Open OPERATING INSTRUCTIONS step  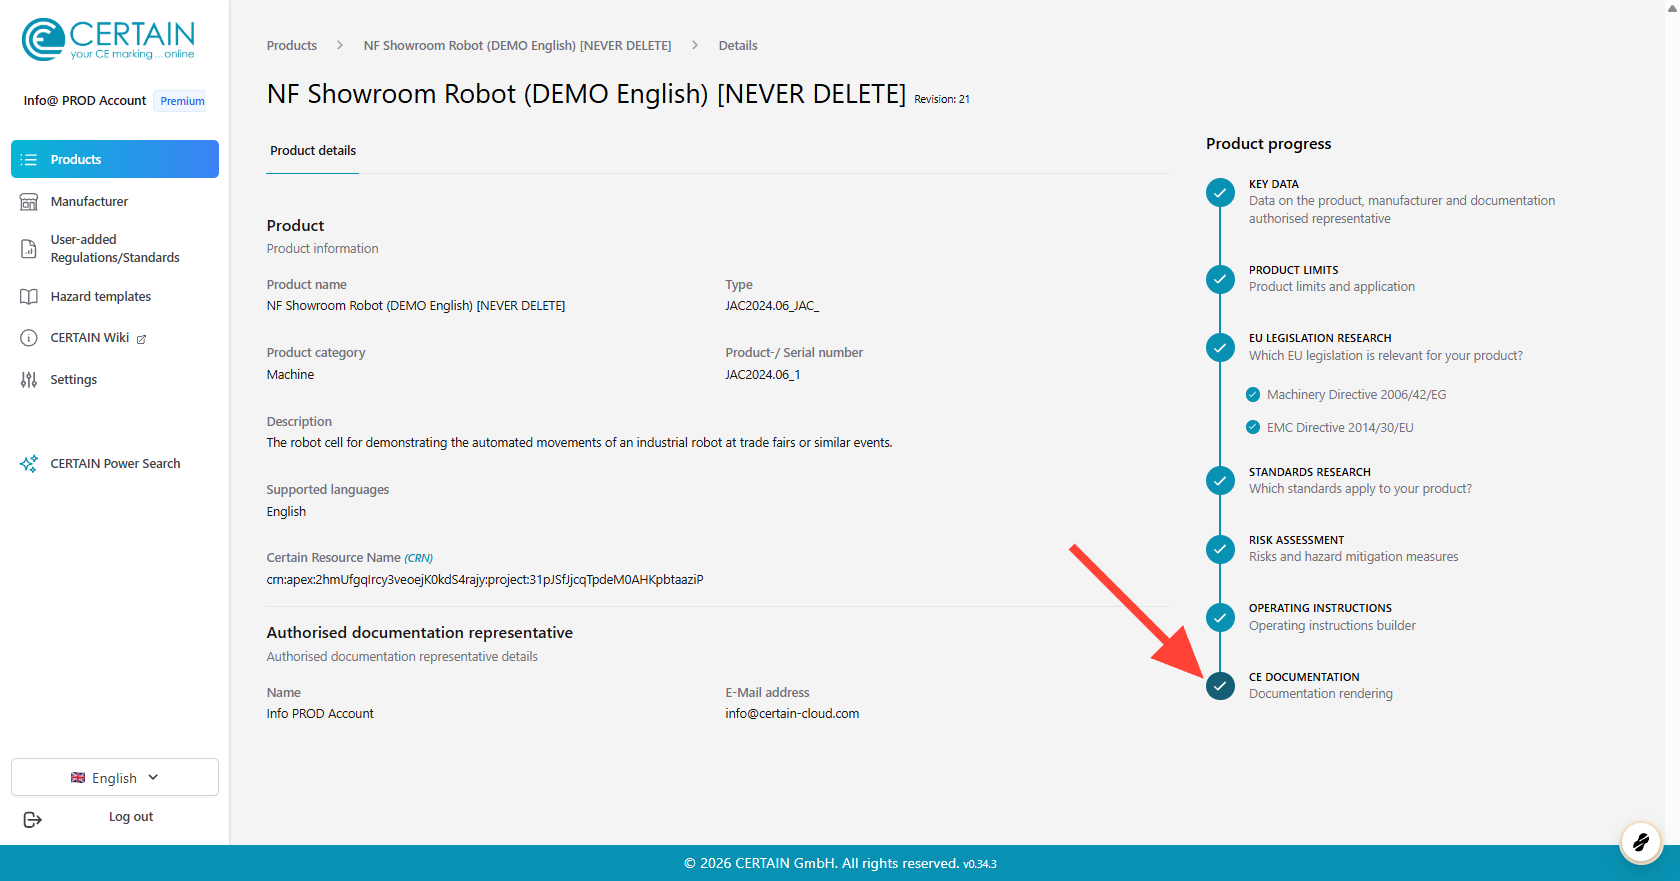[1320, 608]
